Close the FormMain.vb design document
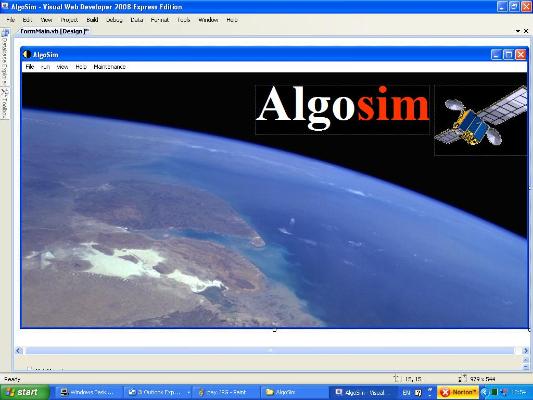The height and width of the screenshot is (400, 533). [x=526, y=31]
